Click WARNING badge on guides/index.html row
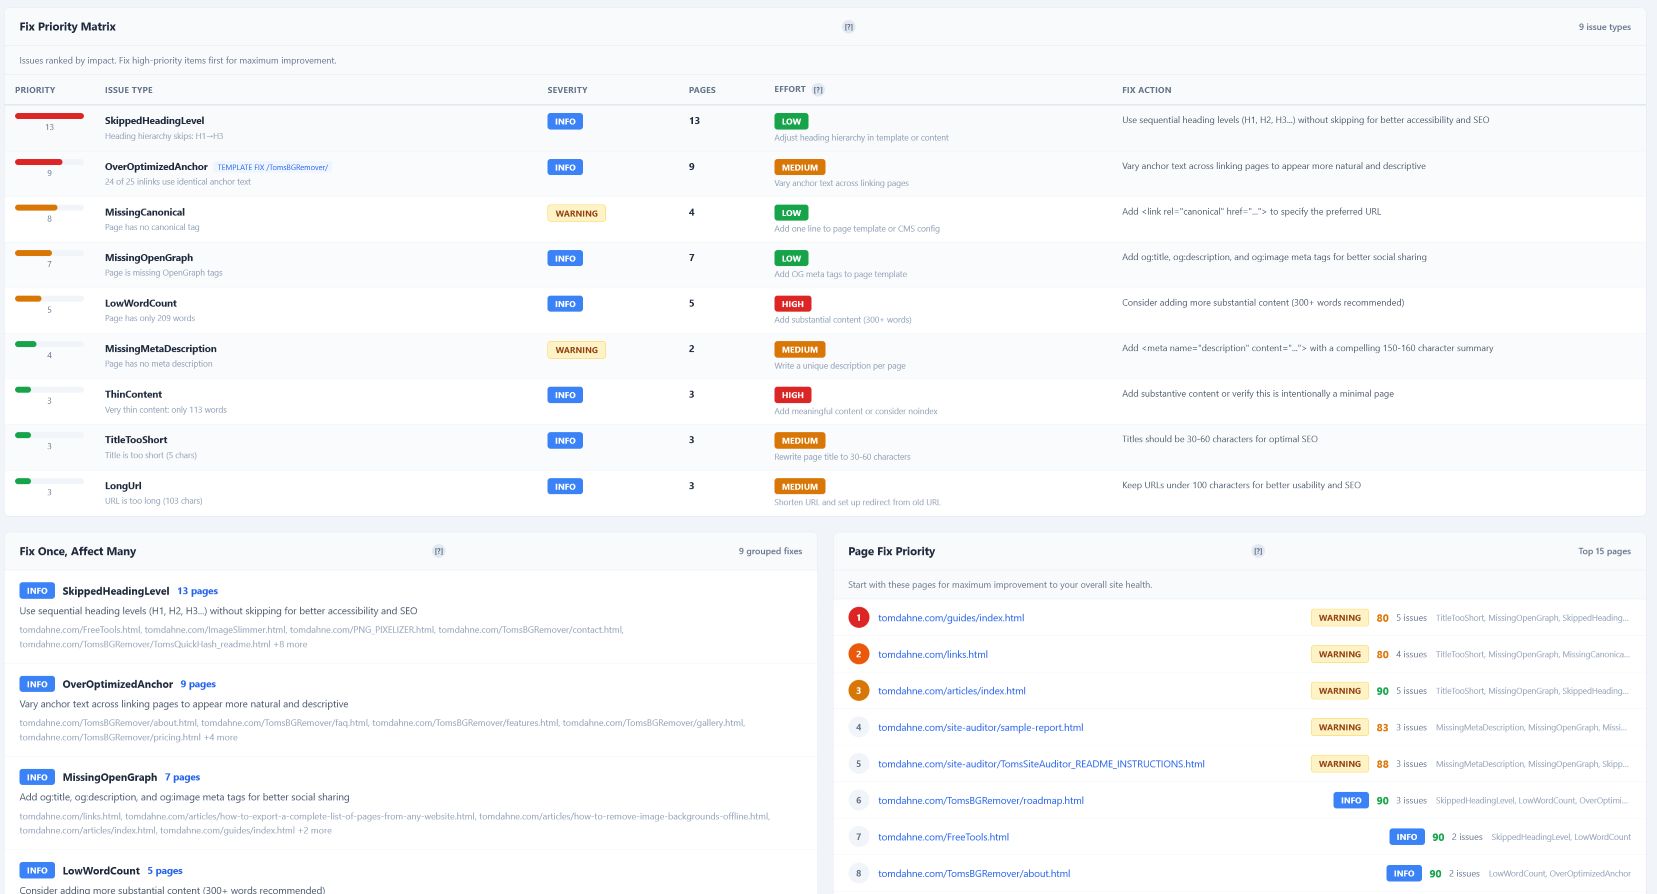Image resolution: width=1657 pixels, height=894 pixels. click(1339, 618)
